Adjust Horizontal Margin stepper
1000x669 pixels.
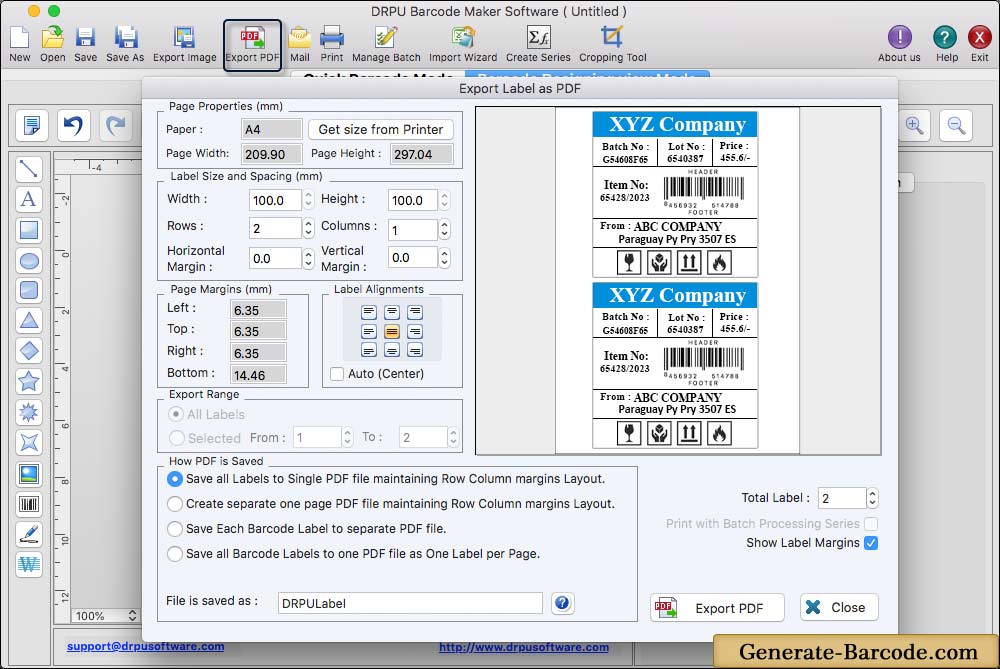click(x=309, y=258)
